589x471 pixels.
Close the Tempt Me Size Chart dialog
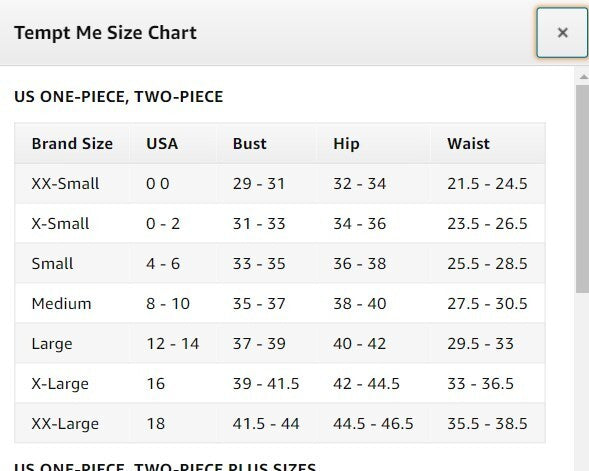[562, 33]
